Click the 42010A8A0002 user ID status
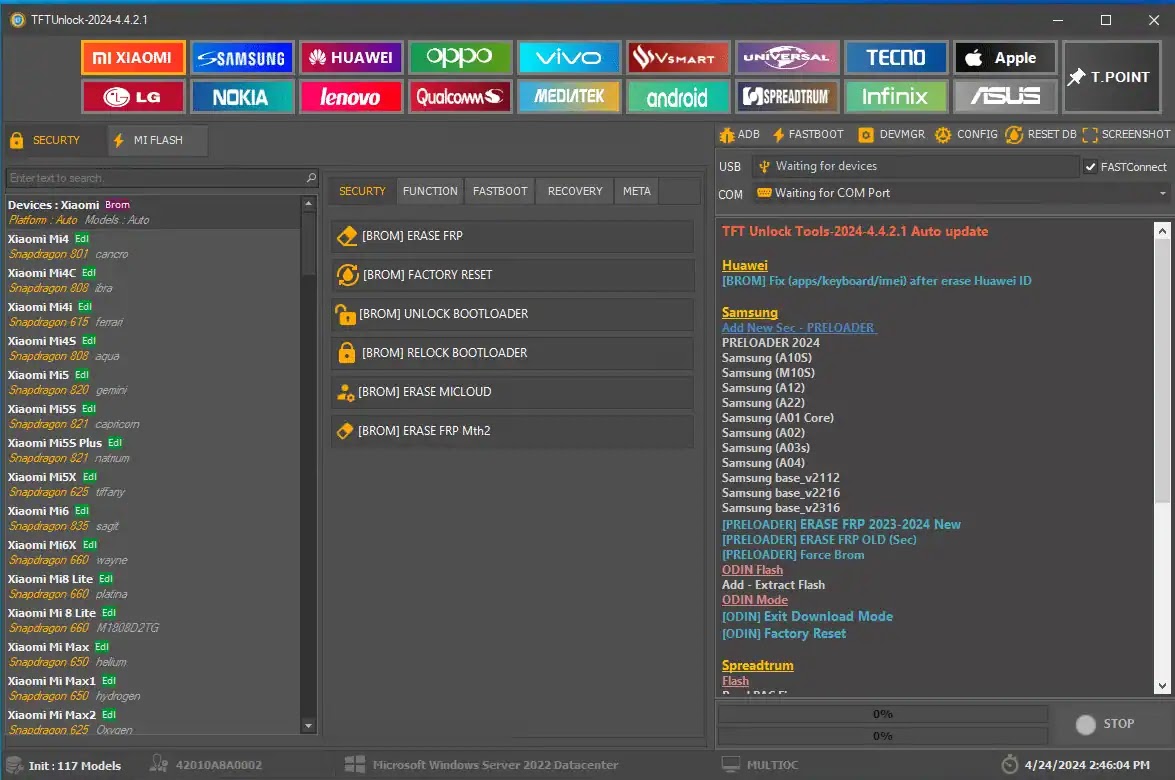The width and height of the screenshot is (1175, 780). pos(206,765)
